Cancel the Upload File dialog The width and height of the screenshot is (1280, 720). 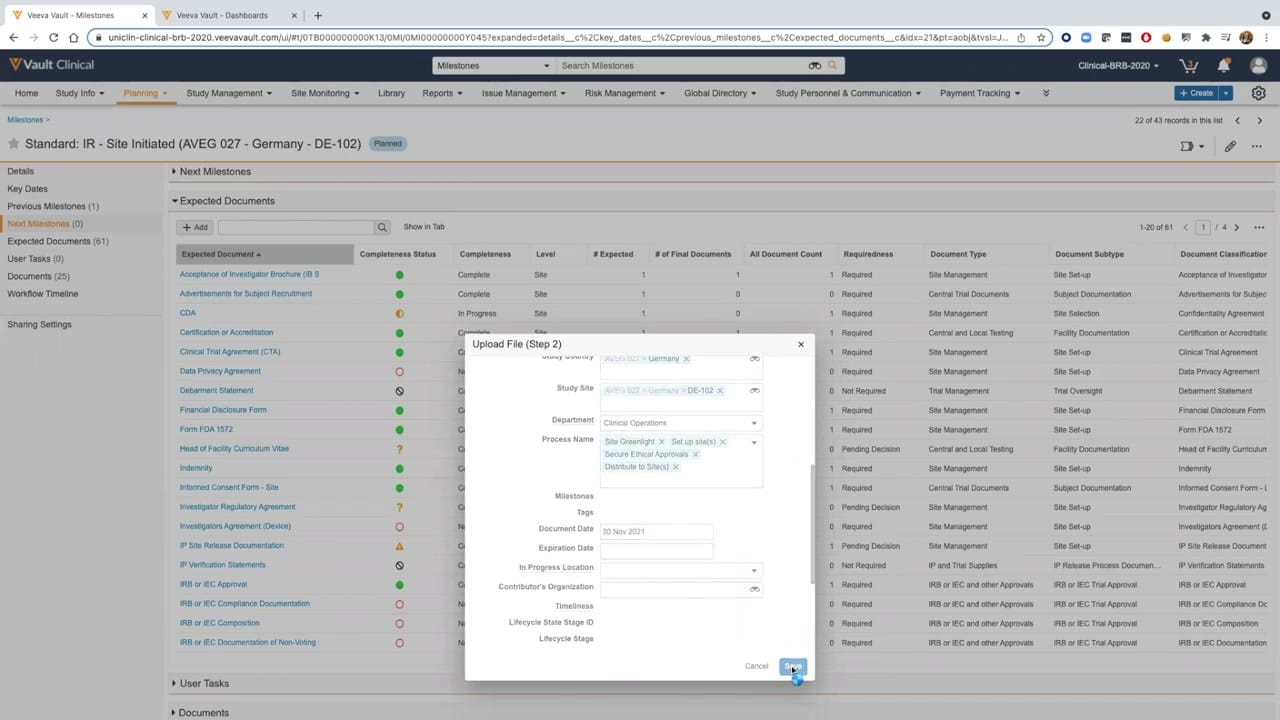point(756,667)
